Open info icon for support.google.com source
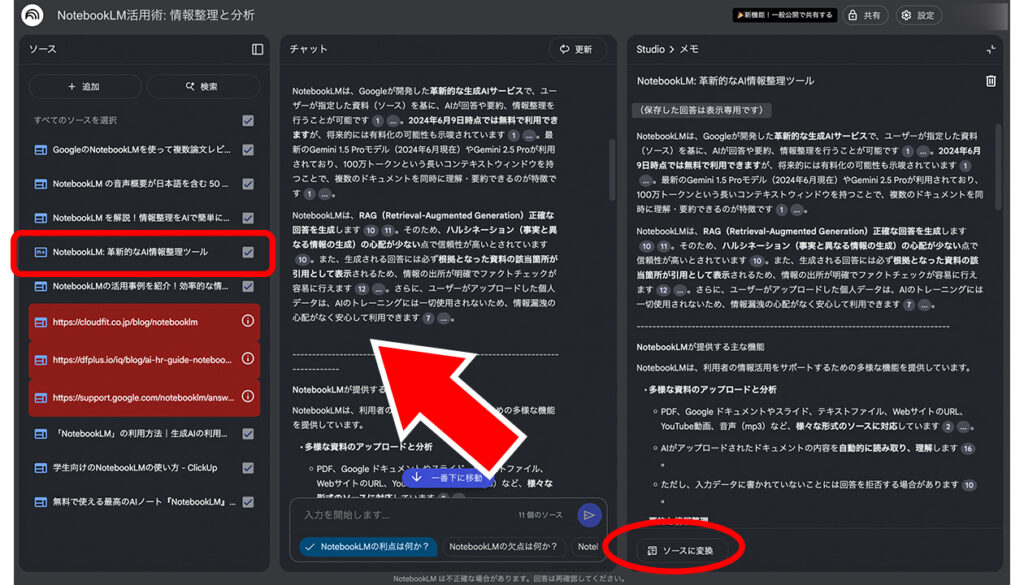 pyautogui.click(x=248, y=396)
